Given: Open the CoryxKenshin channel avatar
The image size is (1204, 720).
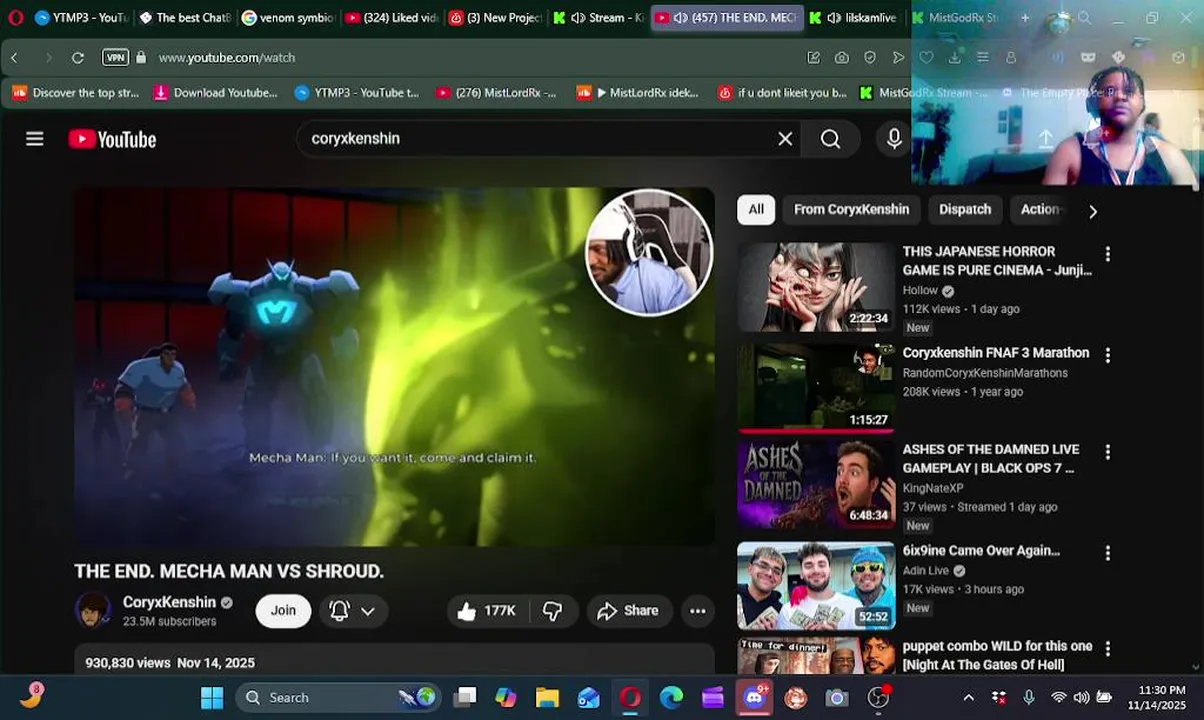Looking at the screenshot, I should [x=93, y=611].
